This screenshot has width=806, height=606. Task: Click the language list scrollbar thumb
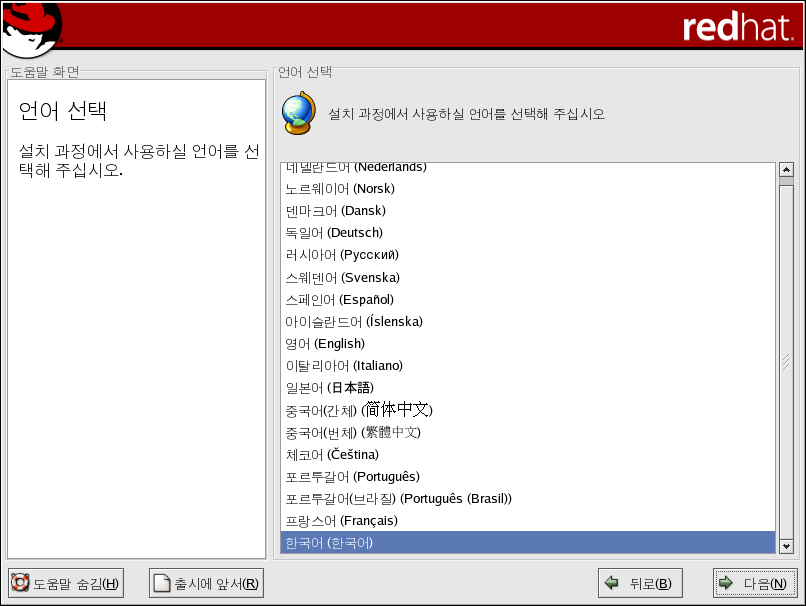[x=785, y=360]
